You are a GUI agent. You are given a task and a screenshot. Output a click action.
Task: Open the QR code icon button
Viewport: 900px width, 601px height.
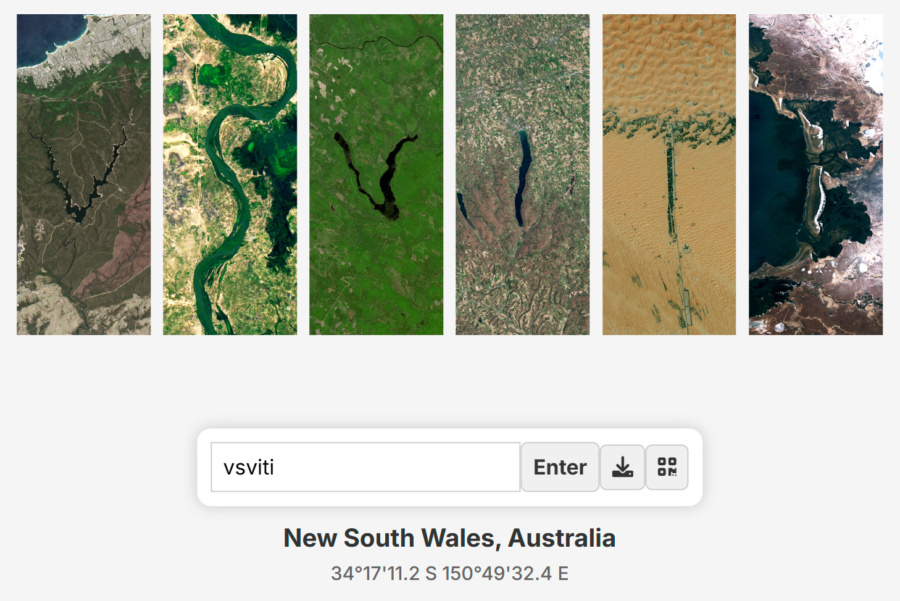pyautogui.click(x=667, y=467)
